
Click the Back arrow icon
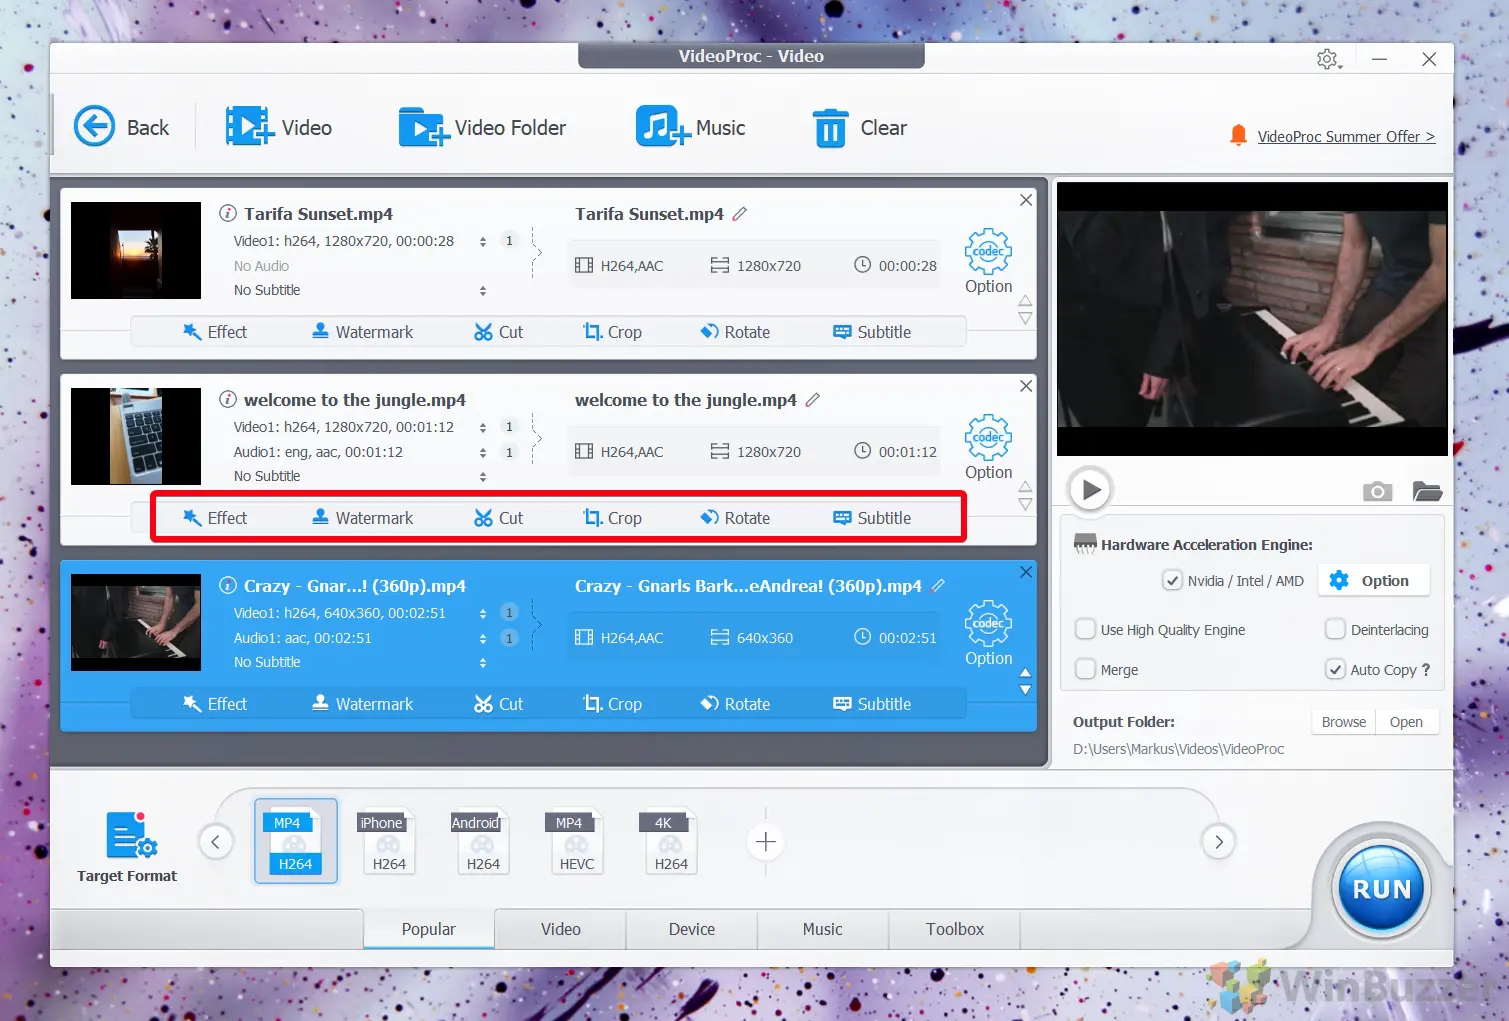click(x=95, y=127)
